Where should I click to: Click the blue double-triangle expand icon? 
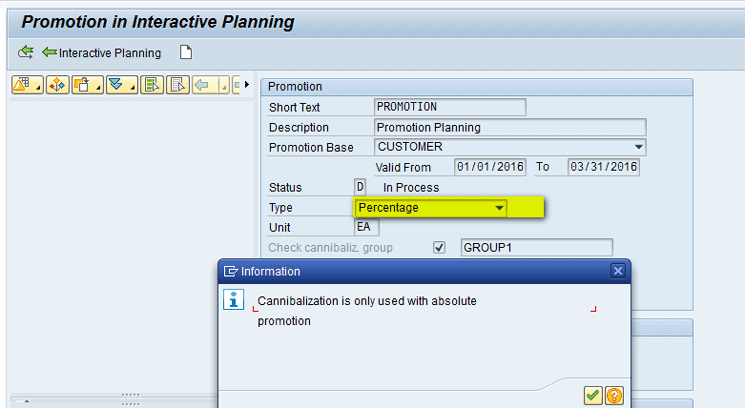(119, 85)
